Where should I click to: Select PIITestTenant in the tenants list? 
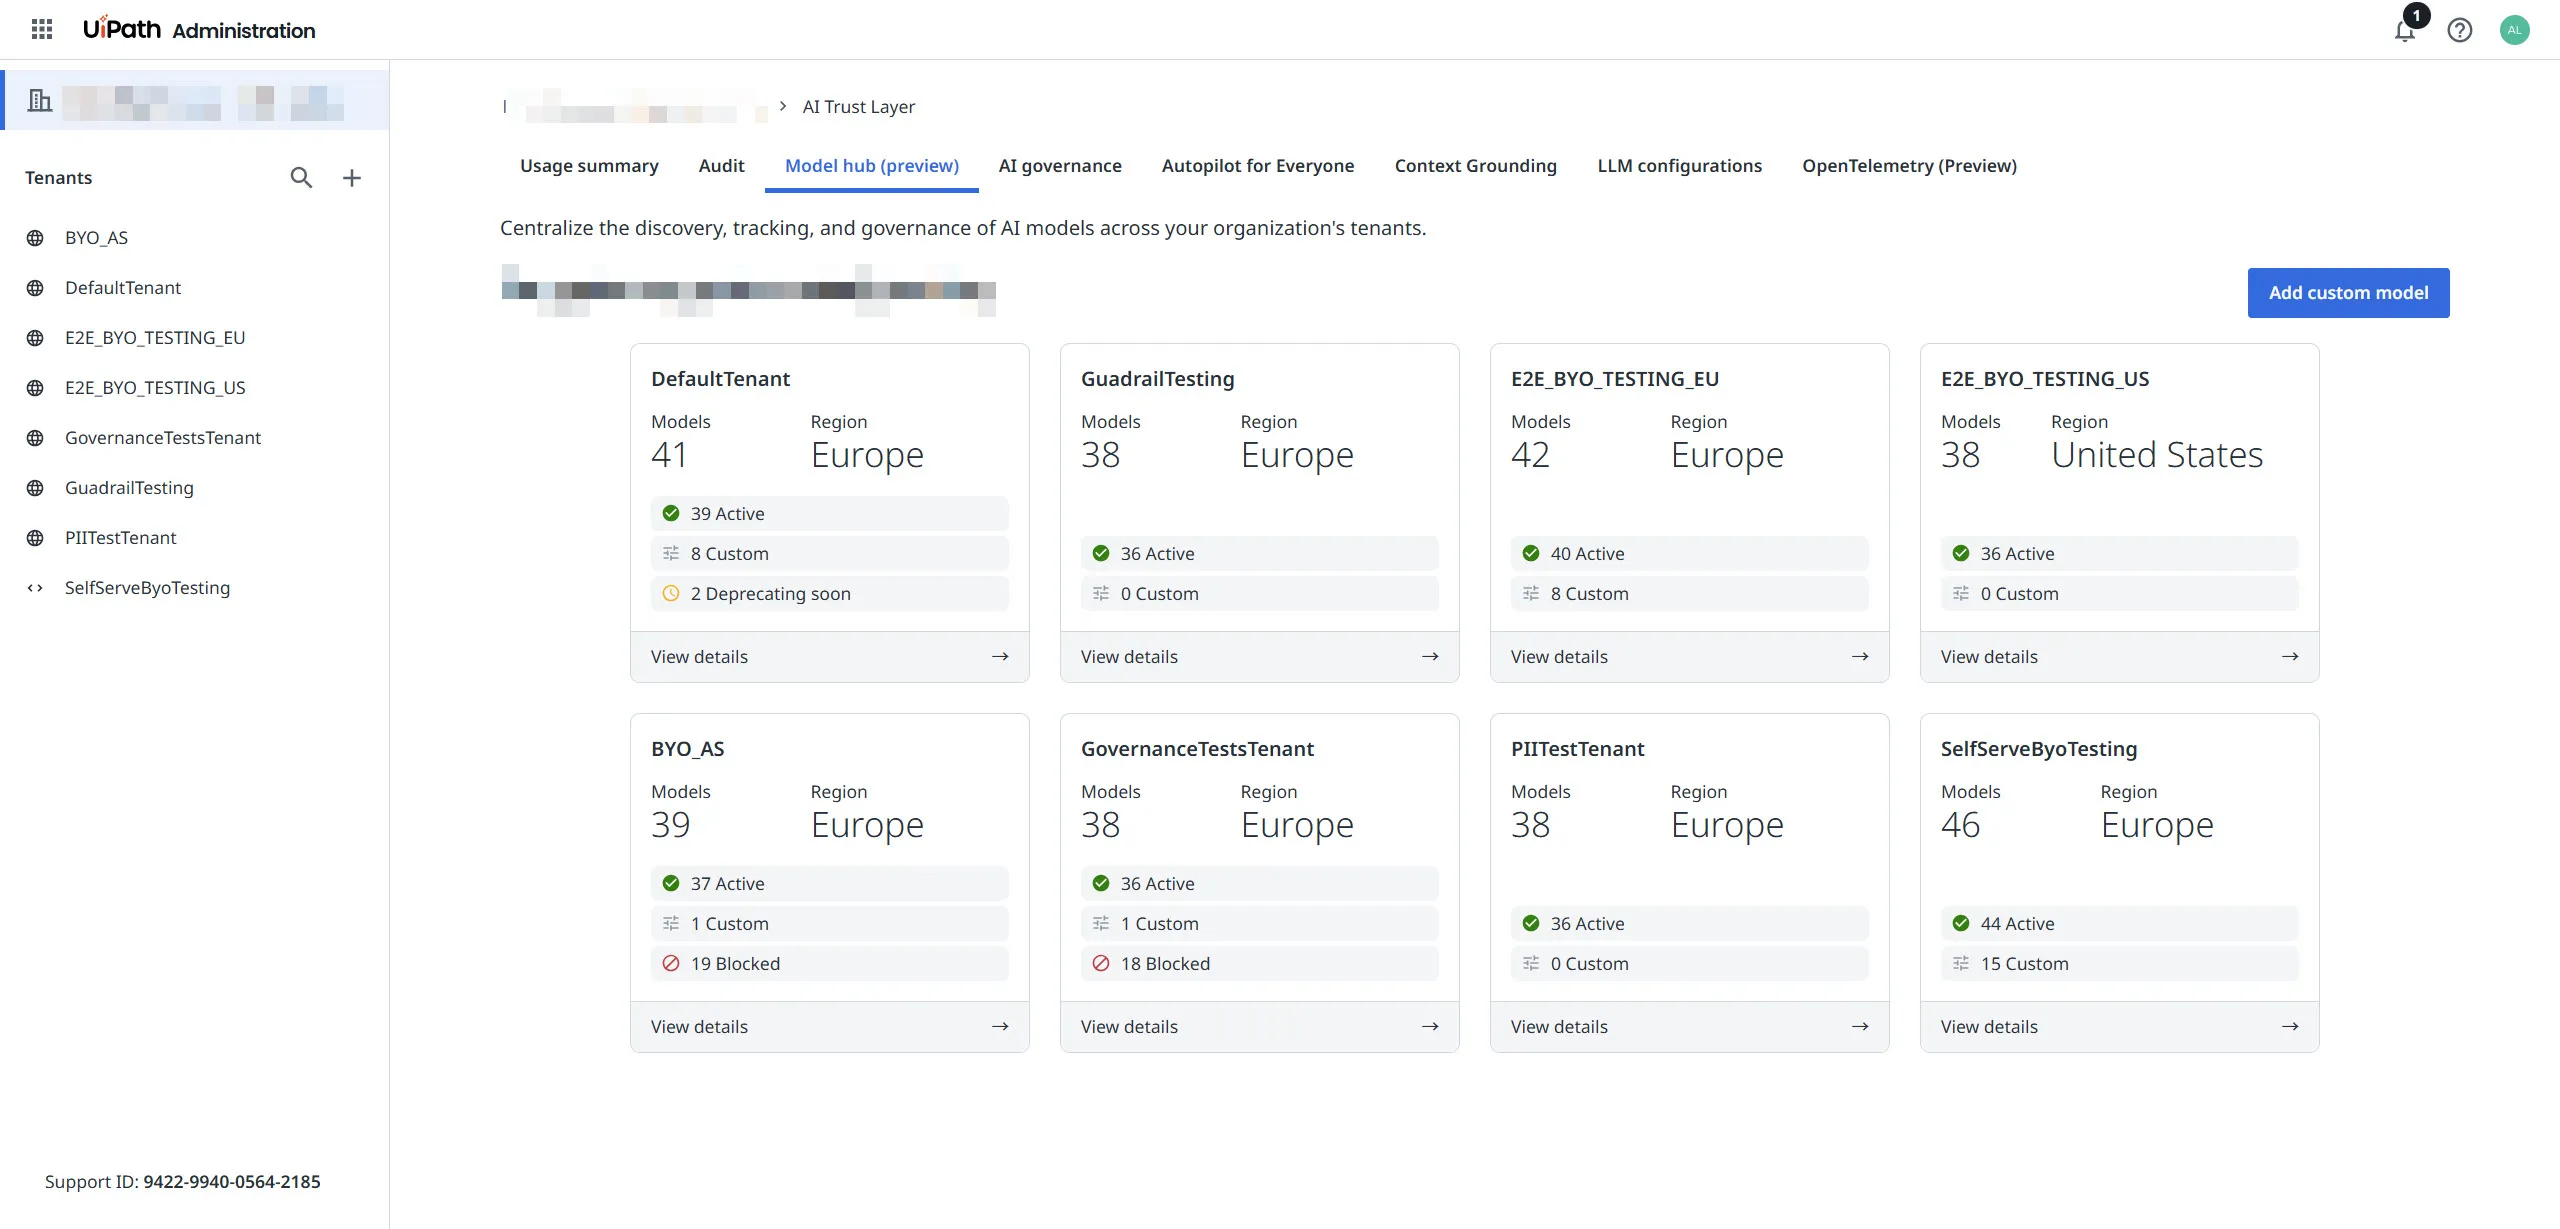click(195, 538)
